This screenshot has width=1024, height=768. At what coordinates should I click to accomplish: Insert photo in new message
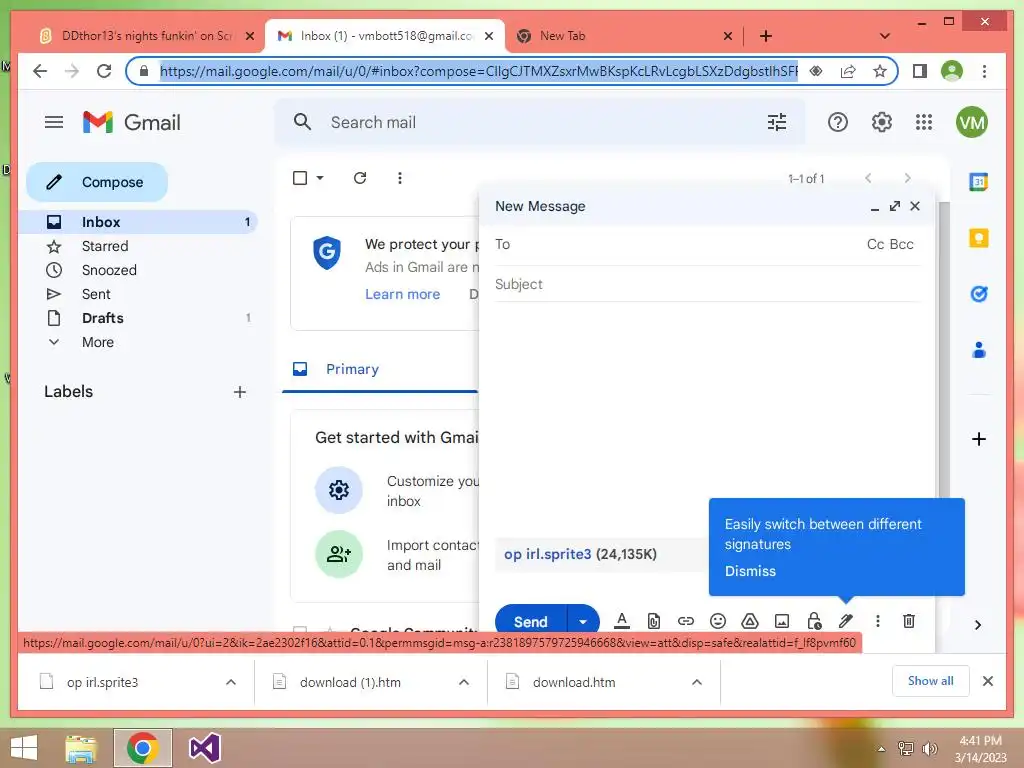(x=782, y=621)
